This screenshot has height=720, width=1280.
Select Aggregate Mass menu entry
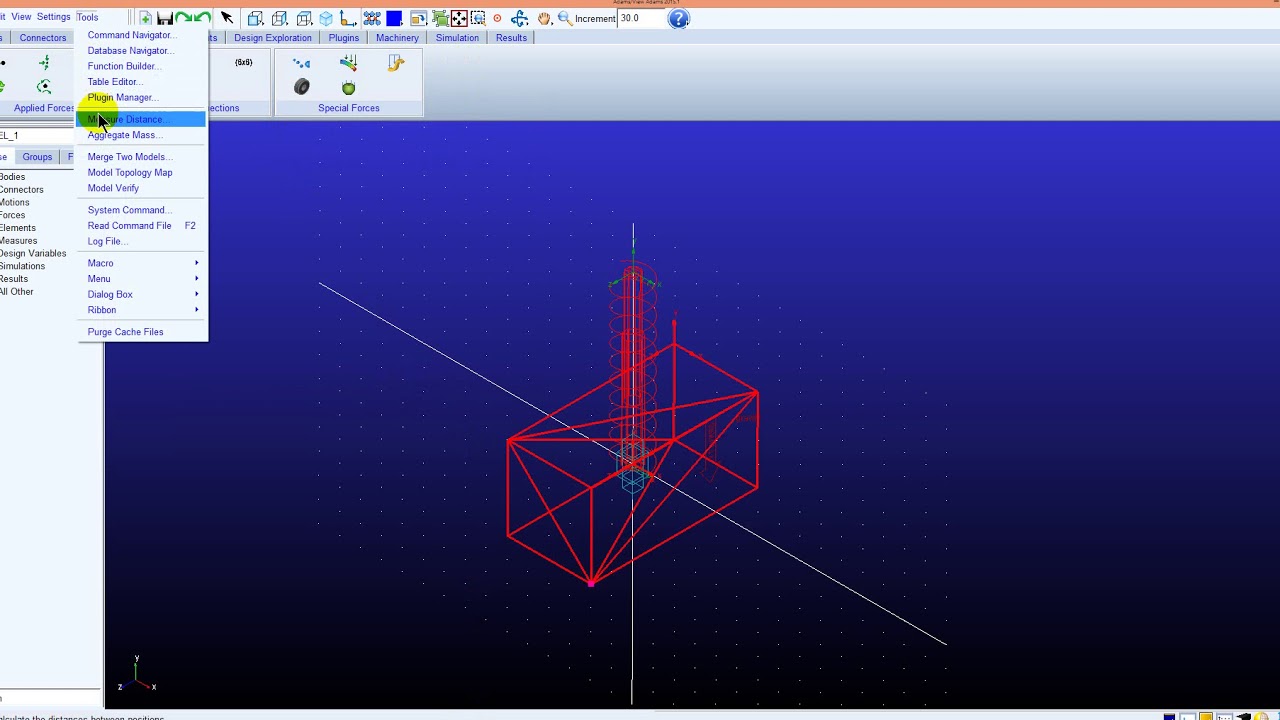(x=141, y=135)
